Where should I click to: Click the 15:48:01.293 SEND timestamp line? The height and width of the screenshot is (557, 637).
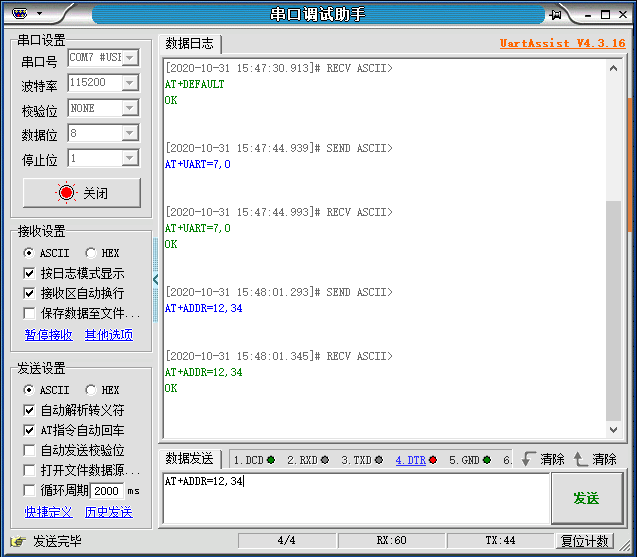(279, 292)
